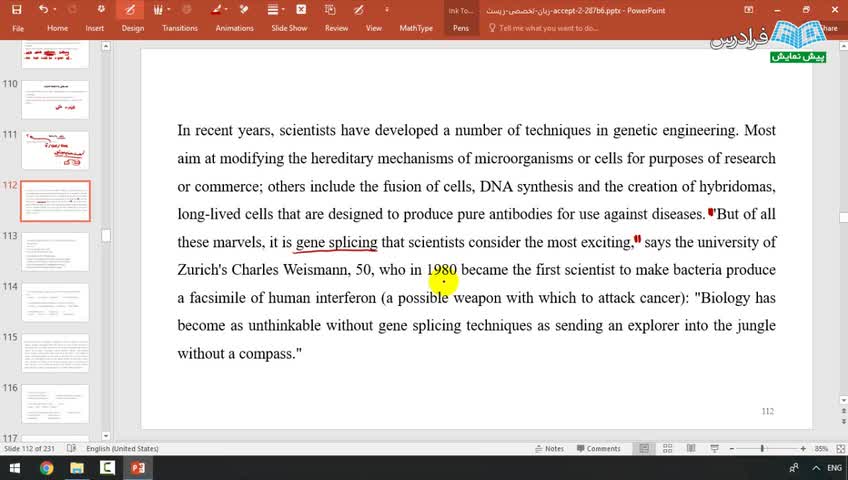
Task: Click underlined 'gene splicing' text on slide
Action: [336, 242]
